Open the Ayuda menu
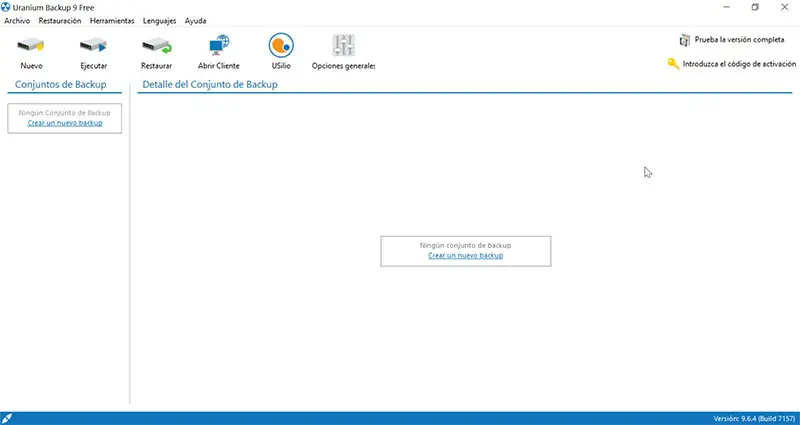The width and height of the screenshot is (800, 425). tap(195, 21)
